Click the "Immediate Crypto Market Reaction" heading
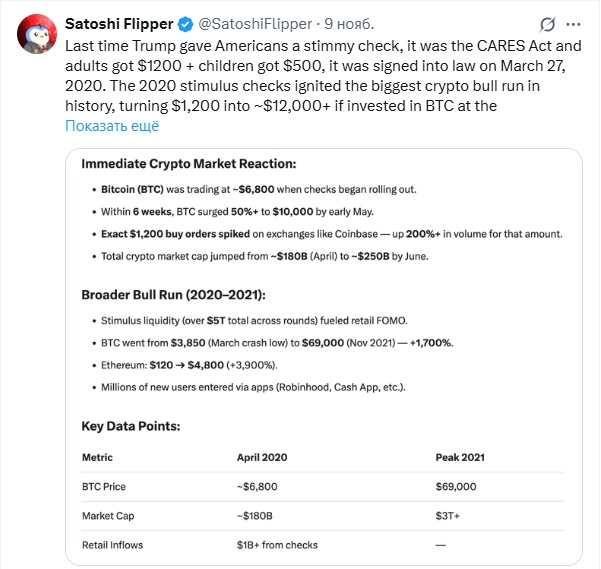Image resolution: width=601 pixels, height=569 pixels. tap(188, 163)
